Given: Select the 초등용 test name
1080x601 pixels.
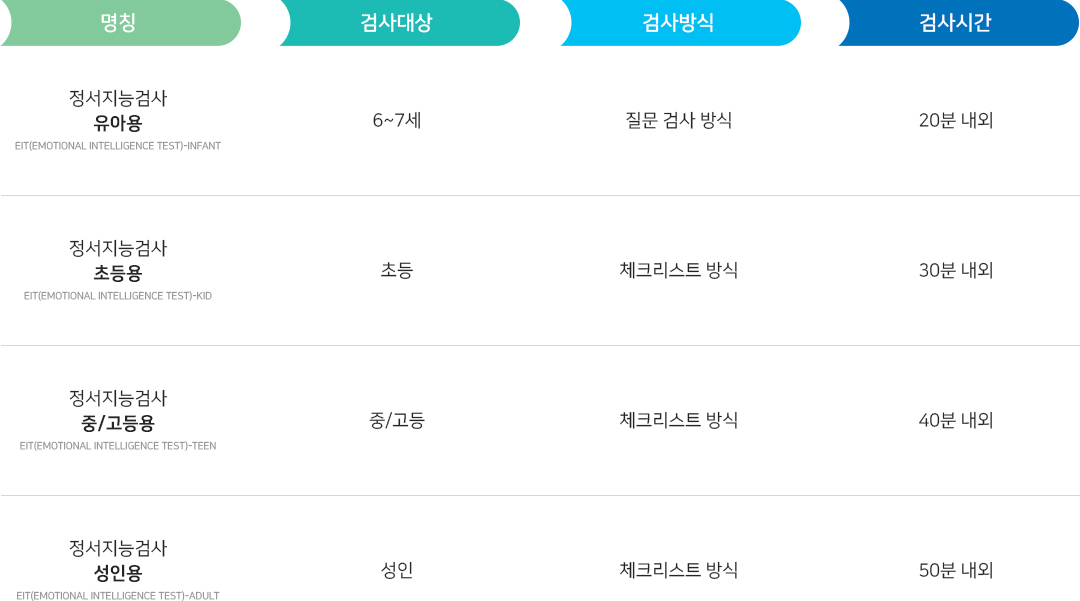Looking at the screenshot, I should point(118,273).
